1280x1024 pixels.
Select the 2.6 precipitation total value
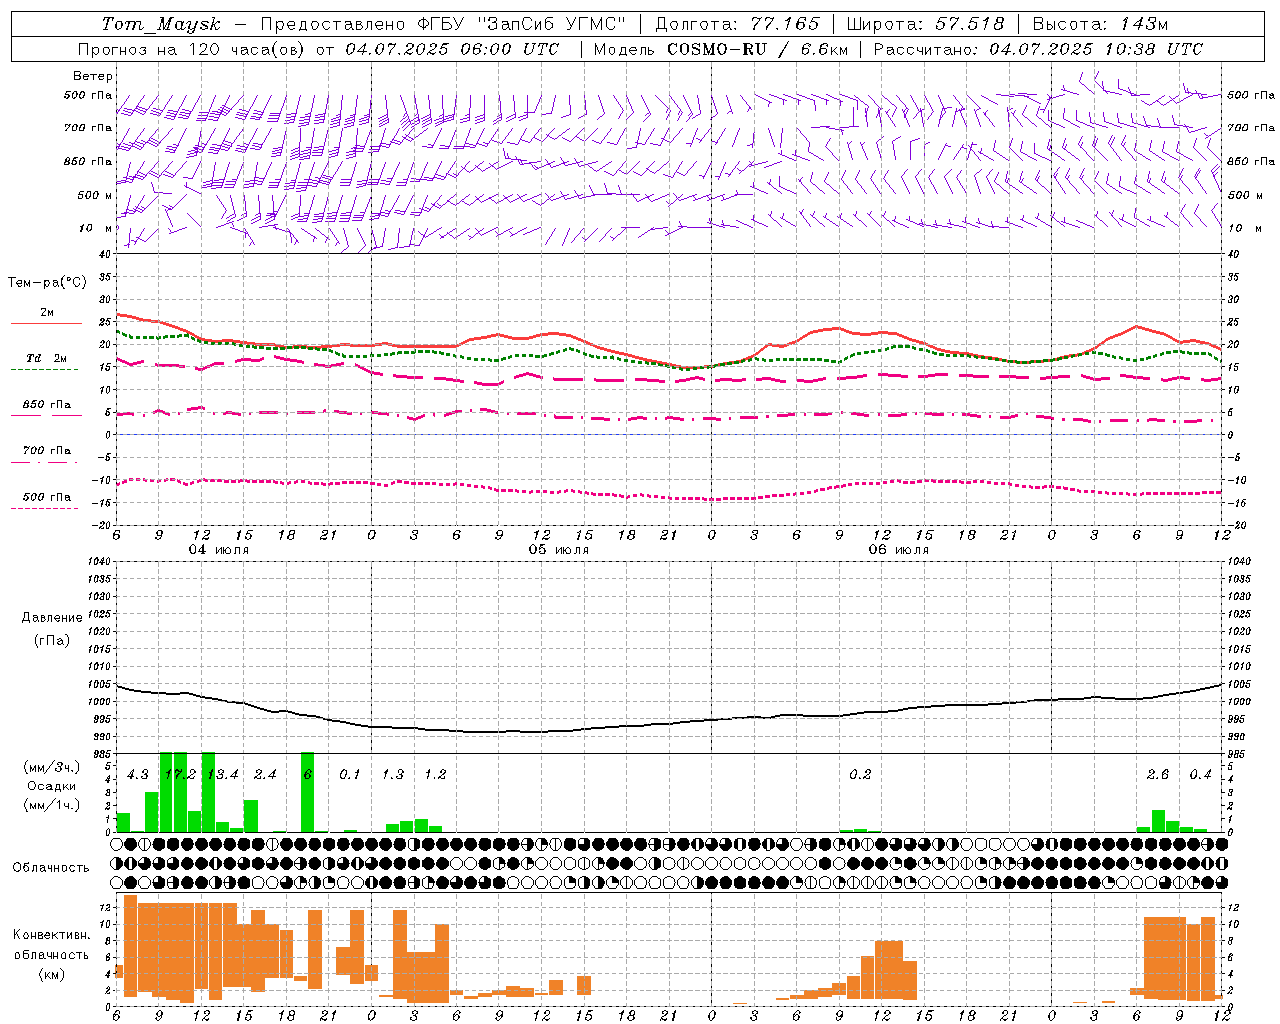pyautogui.click(x=1158, y=775)
